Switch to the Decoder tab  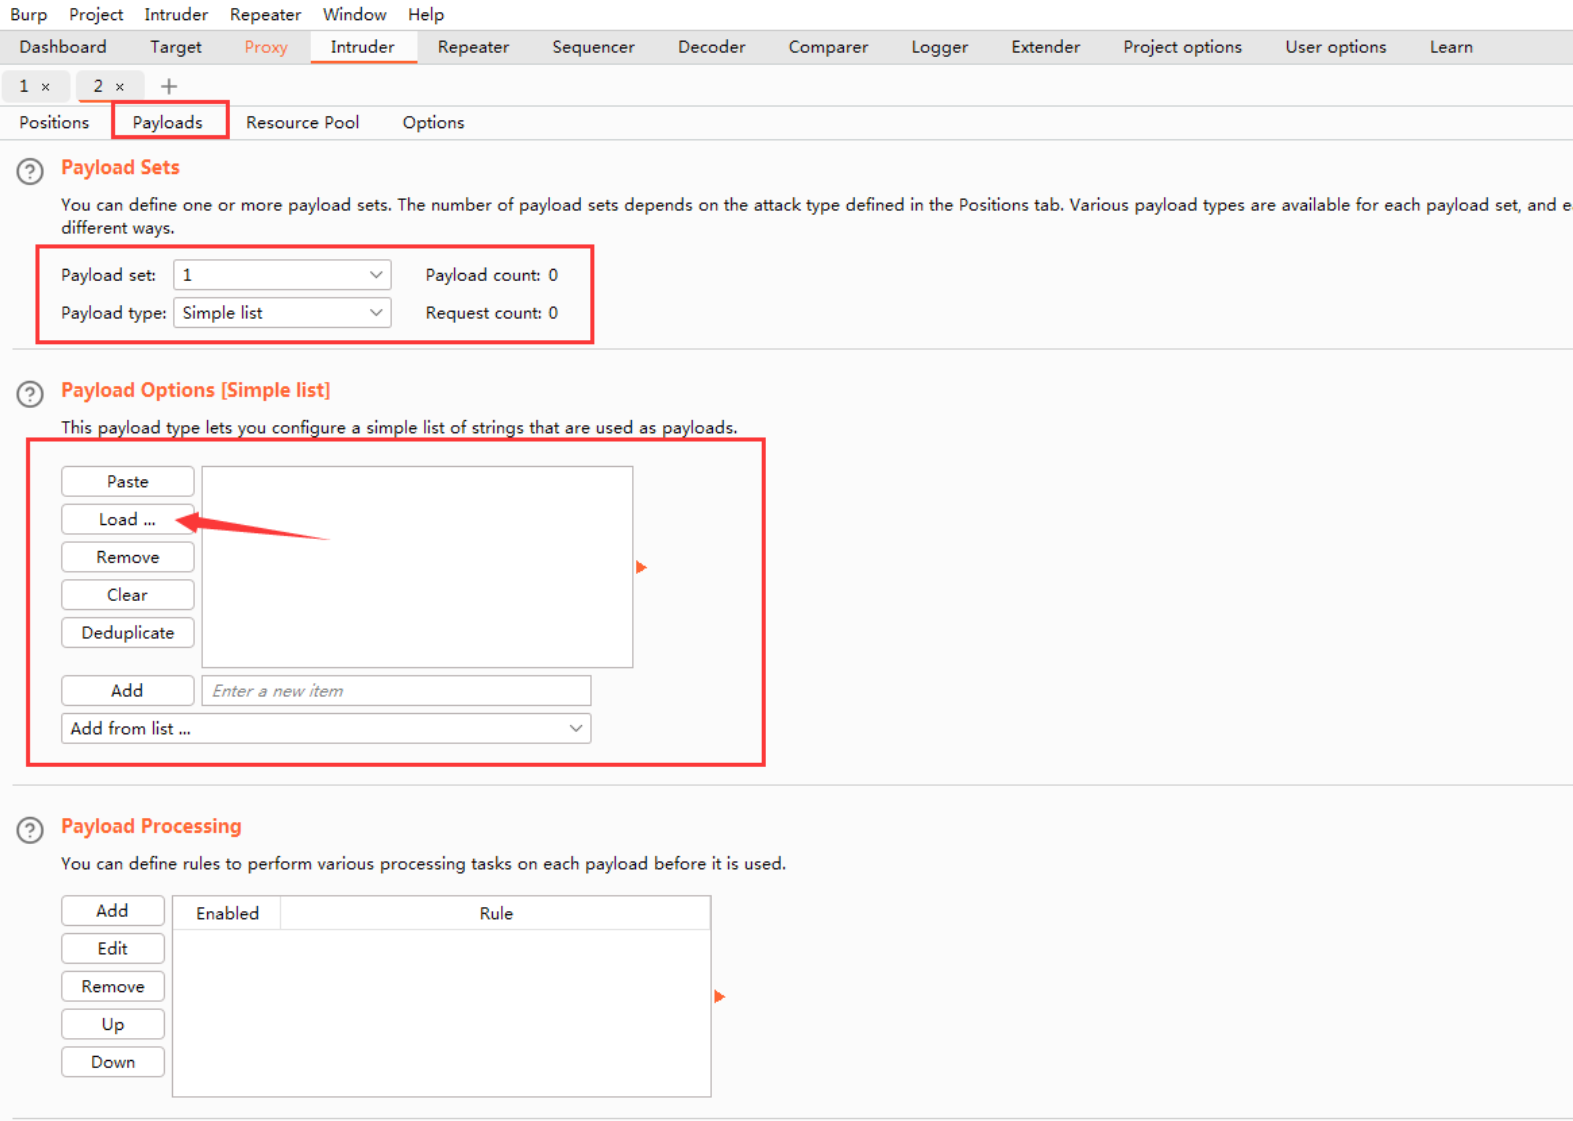pyautogui.click(x=711, y=47)
